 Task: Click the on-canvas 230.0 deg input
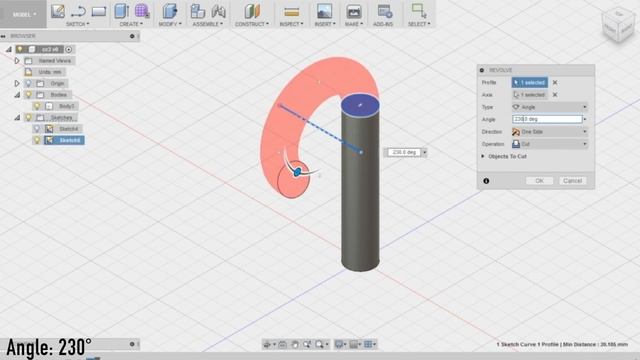point(404,152)
